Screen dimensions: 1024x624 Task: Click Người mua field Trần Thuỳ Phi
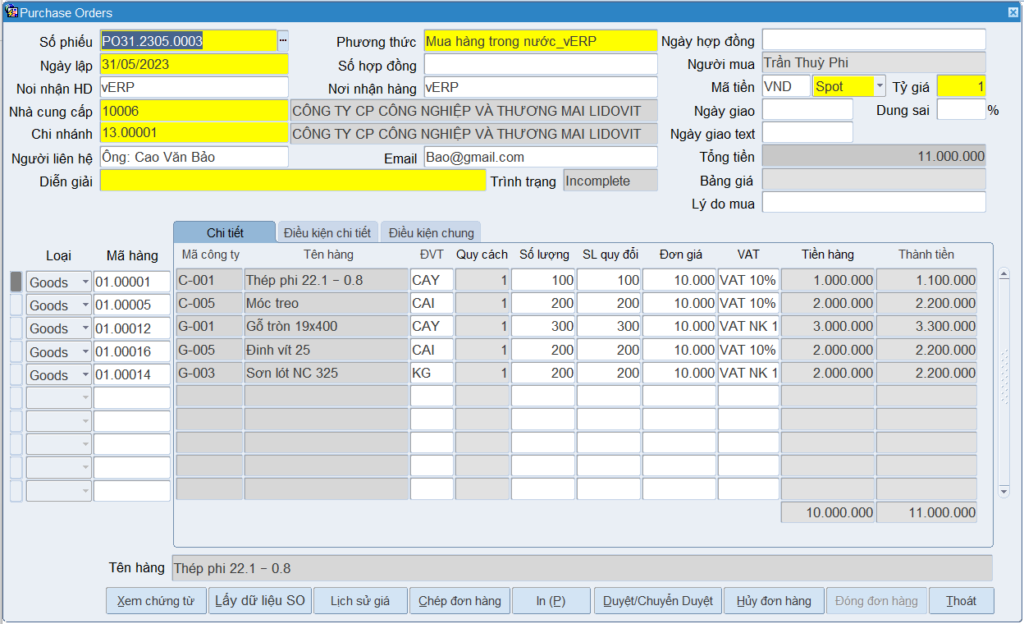(874, 63)
